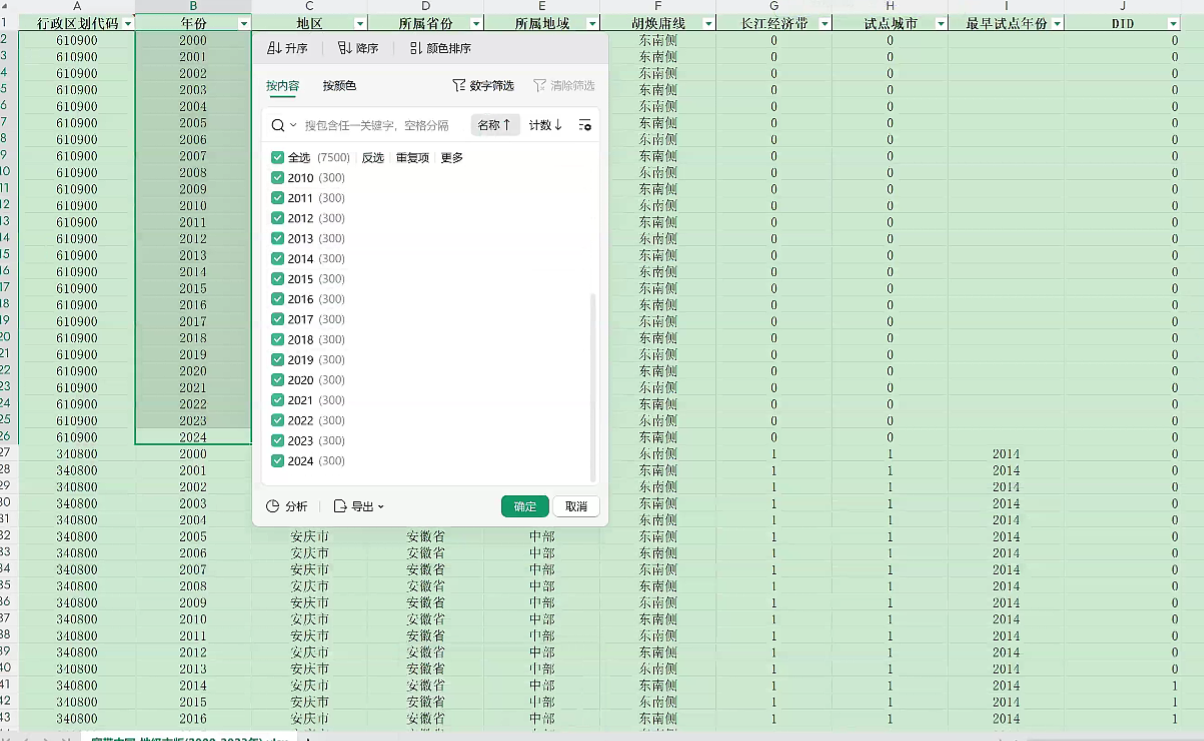This screenshot has width=1204, height=741.
Task: Expand the 试点城市 column filter arrow
Action: tap(941, 23)
